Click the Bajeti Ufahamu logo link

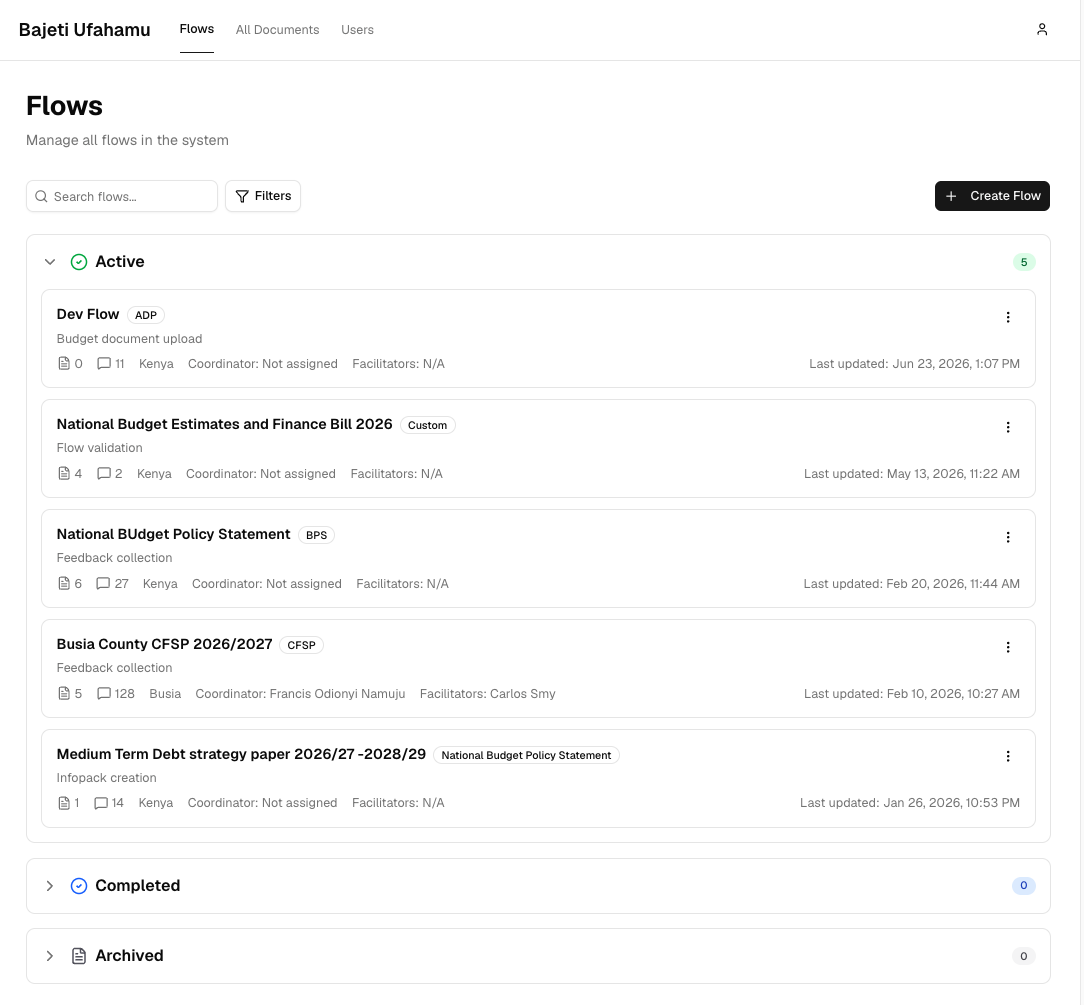coord(84,30)
